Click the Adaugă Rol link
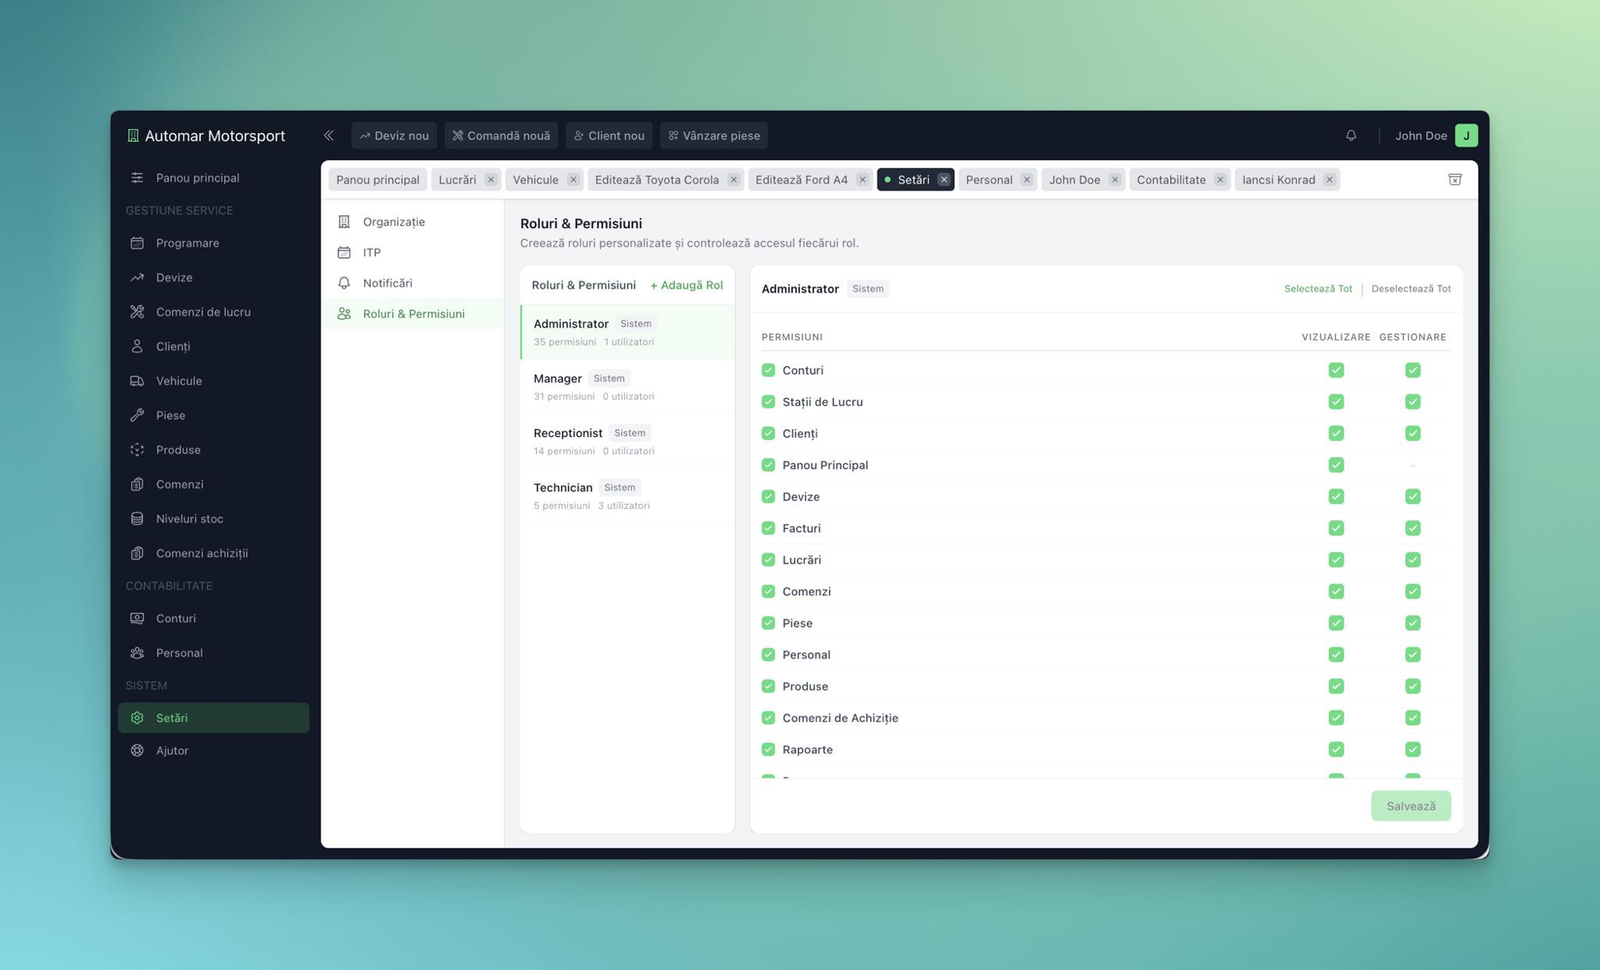Viewport: 1600px width, 970px height. [686, 285]
